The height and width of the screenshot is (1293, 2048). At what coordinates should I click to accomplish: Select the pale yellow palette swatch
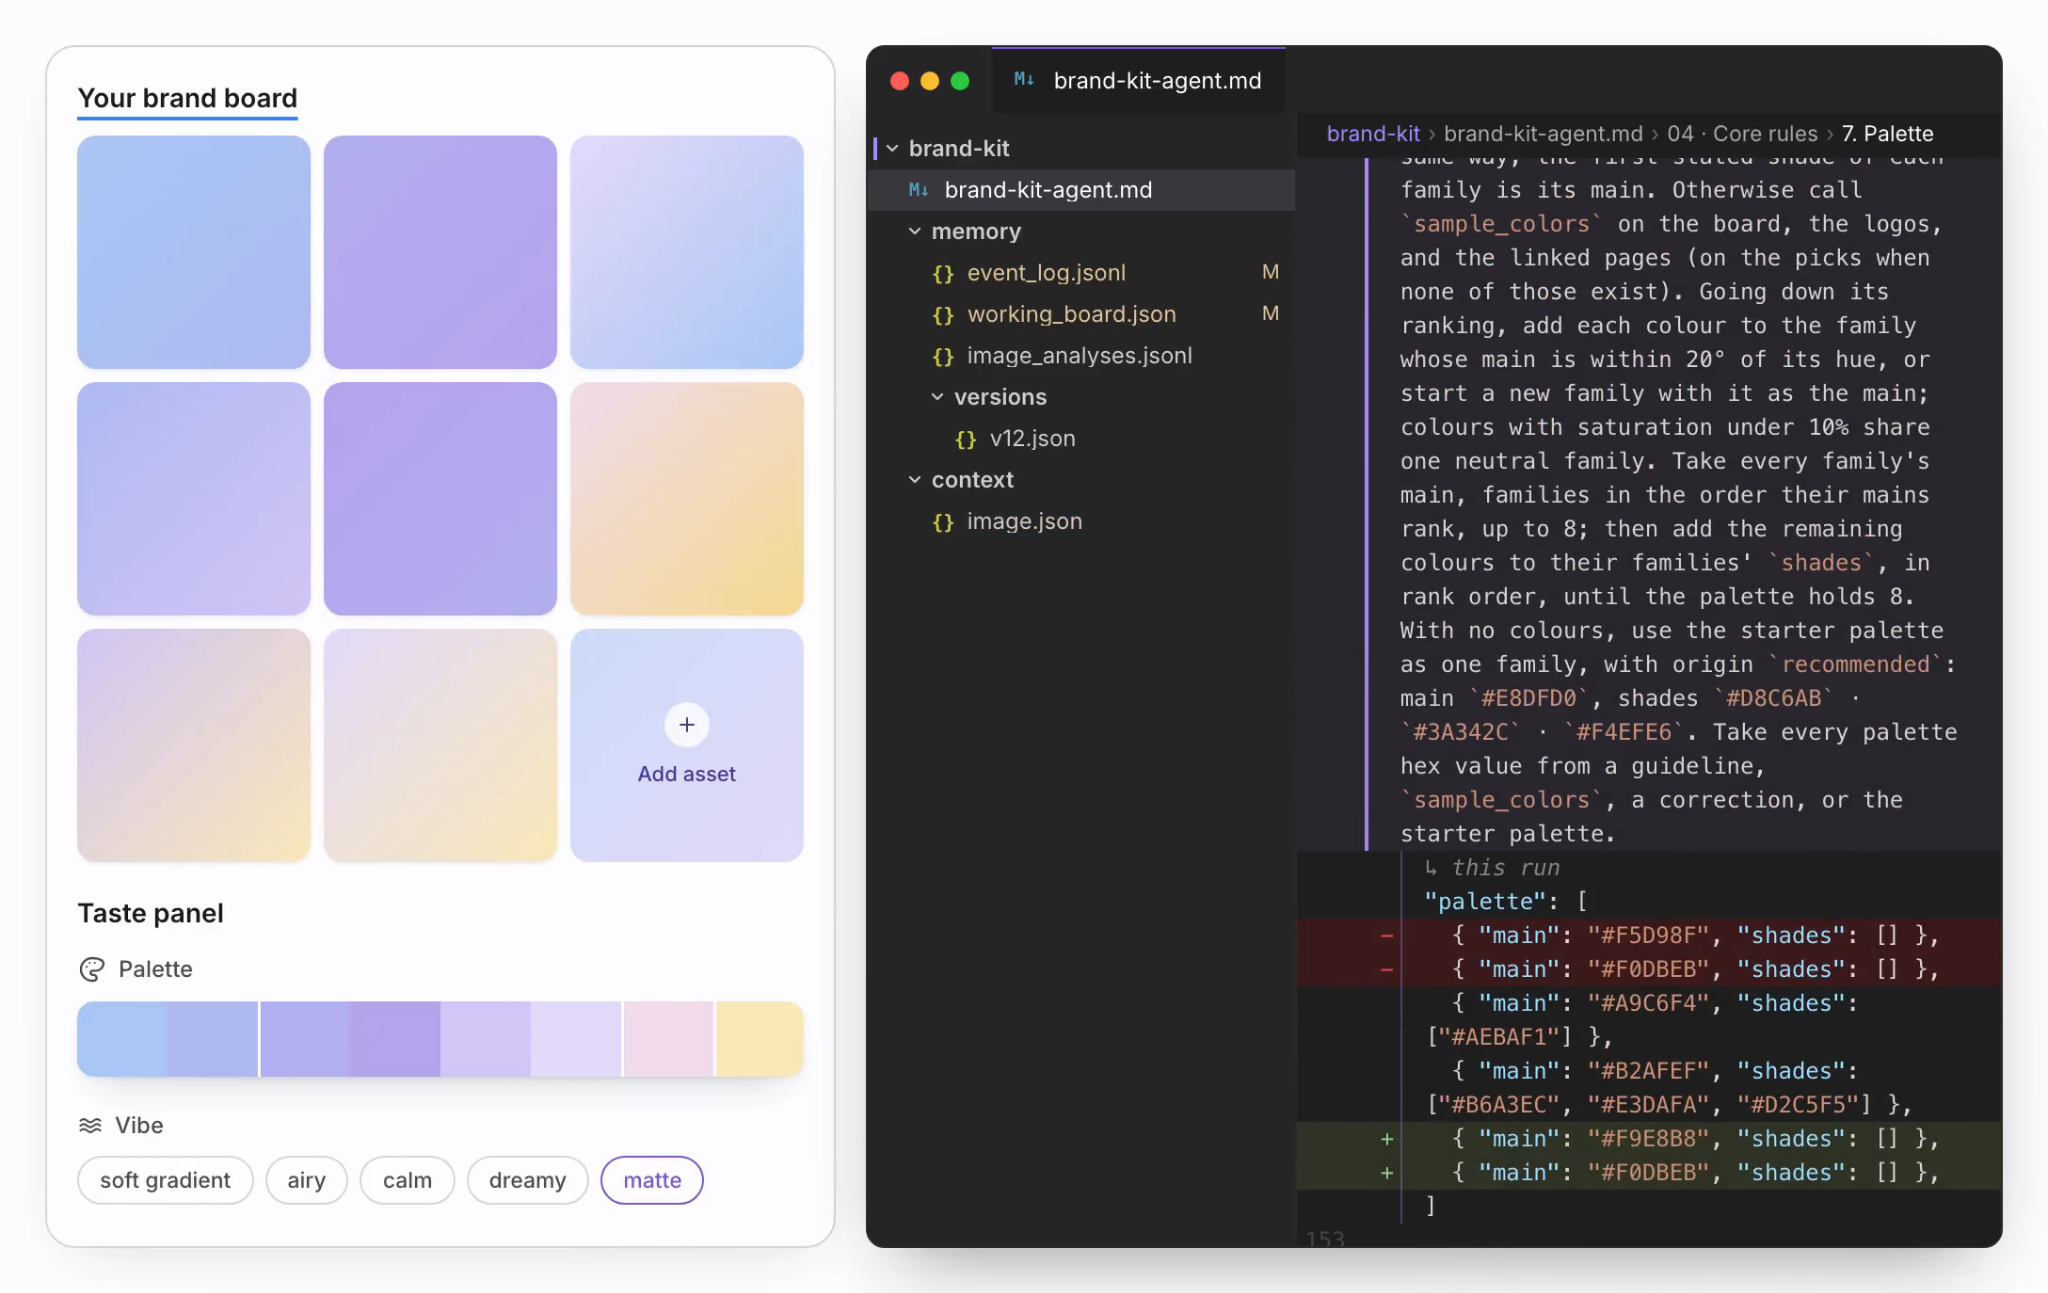point(759,1039)
